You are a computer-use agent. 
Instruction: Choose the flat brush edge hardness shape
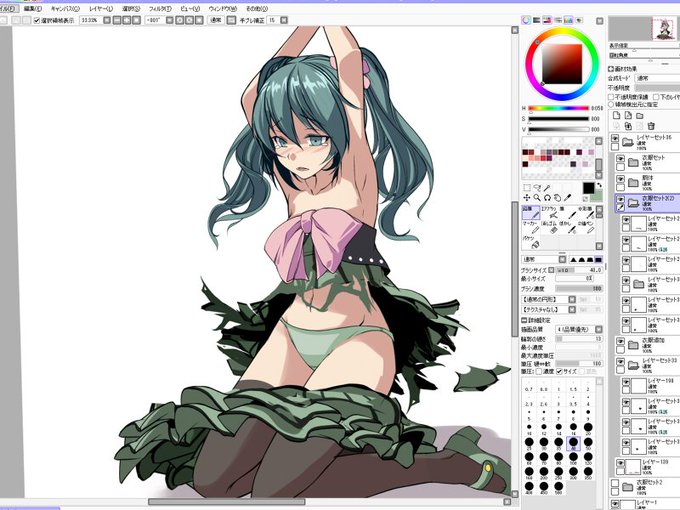[x=598, y=259]
